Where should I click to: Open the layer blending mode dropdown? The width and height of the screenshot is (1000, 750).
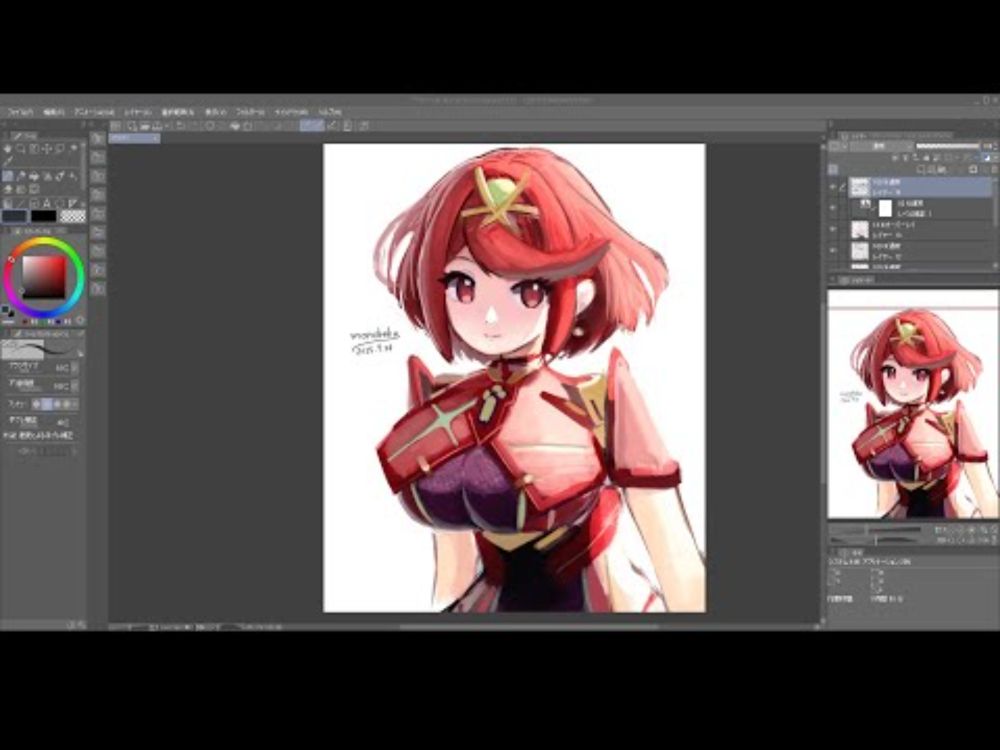coord(879,146)
